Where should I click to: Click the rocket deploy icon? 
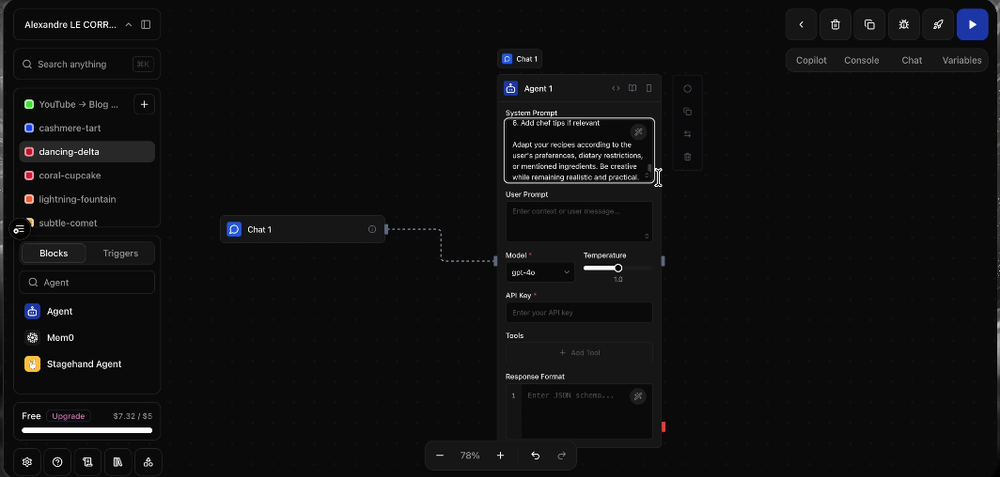[x=938, y=25]
